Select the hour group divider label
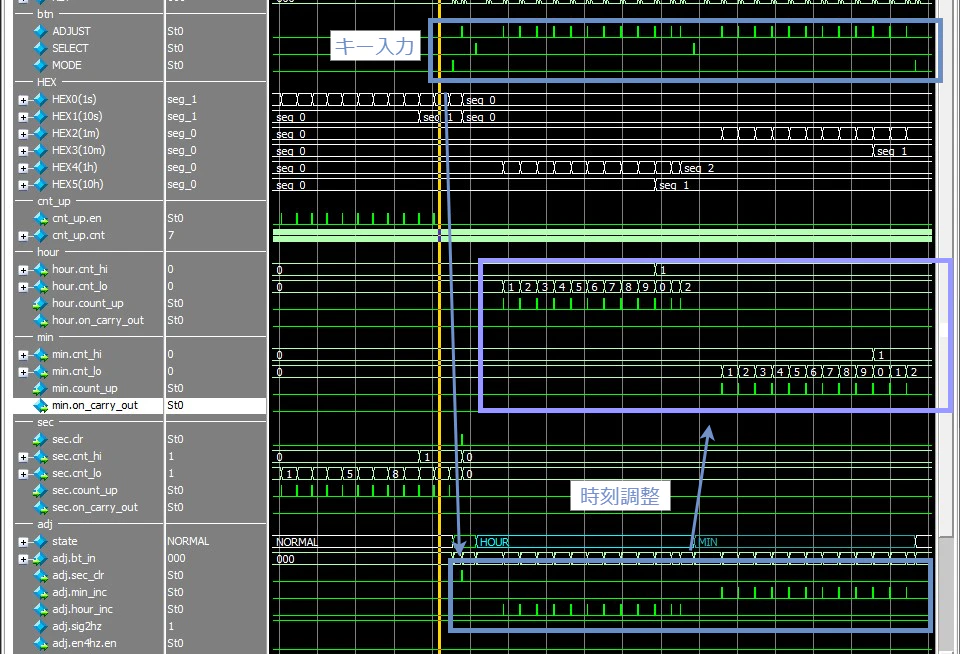This screenshot has width=965, height=655. 47,252
